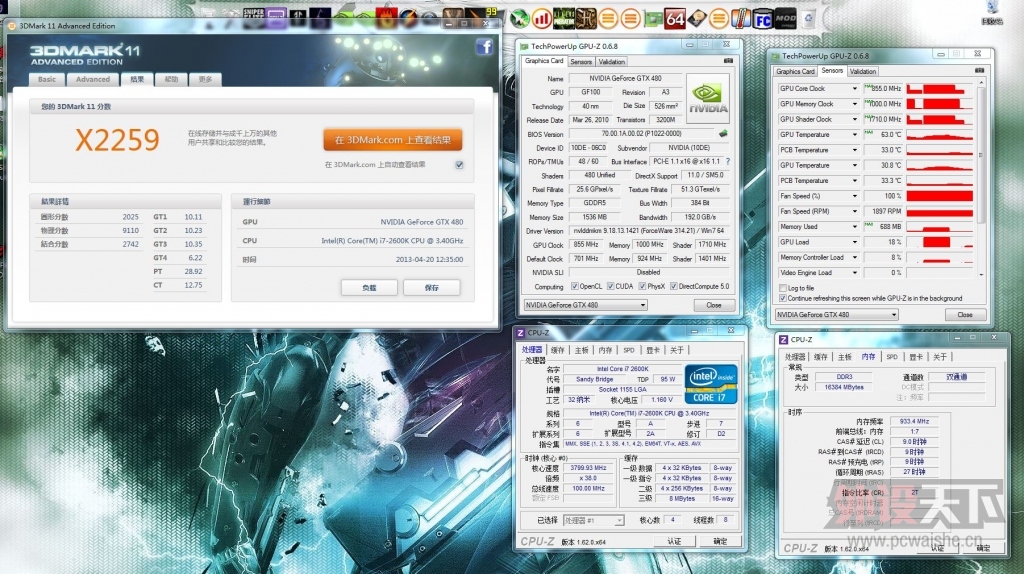Open the green arrow globe icon in the dock
Screen dimensions: 1024x574
coord(519,19)
